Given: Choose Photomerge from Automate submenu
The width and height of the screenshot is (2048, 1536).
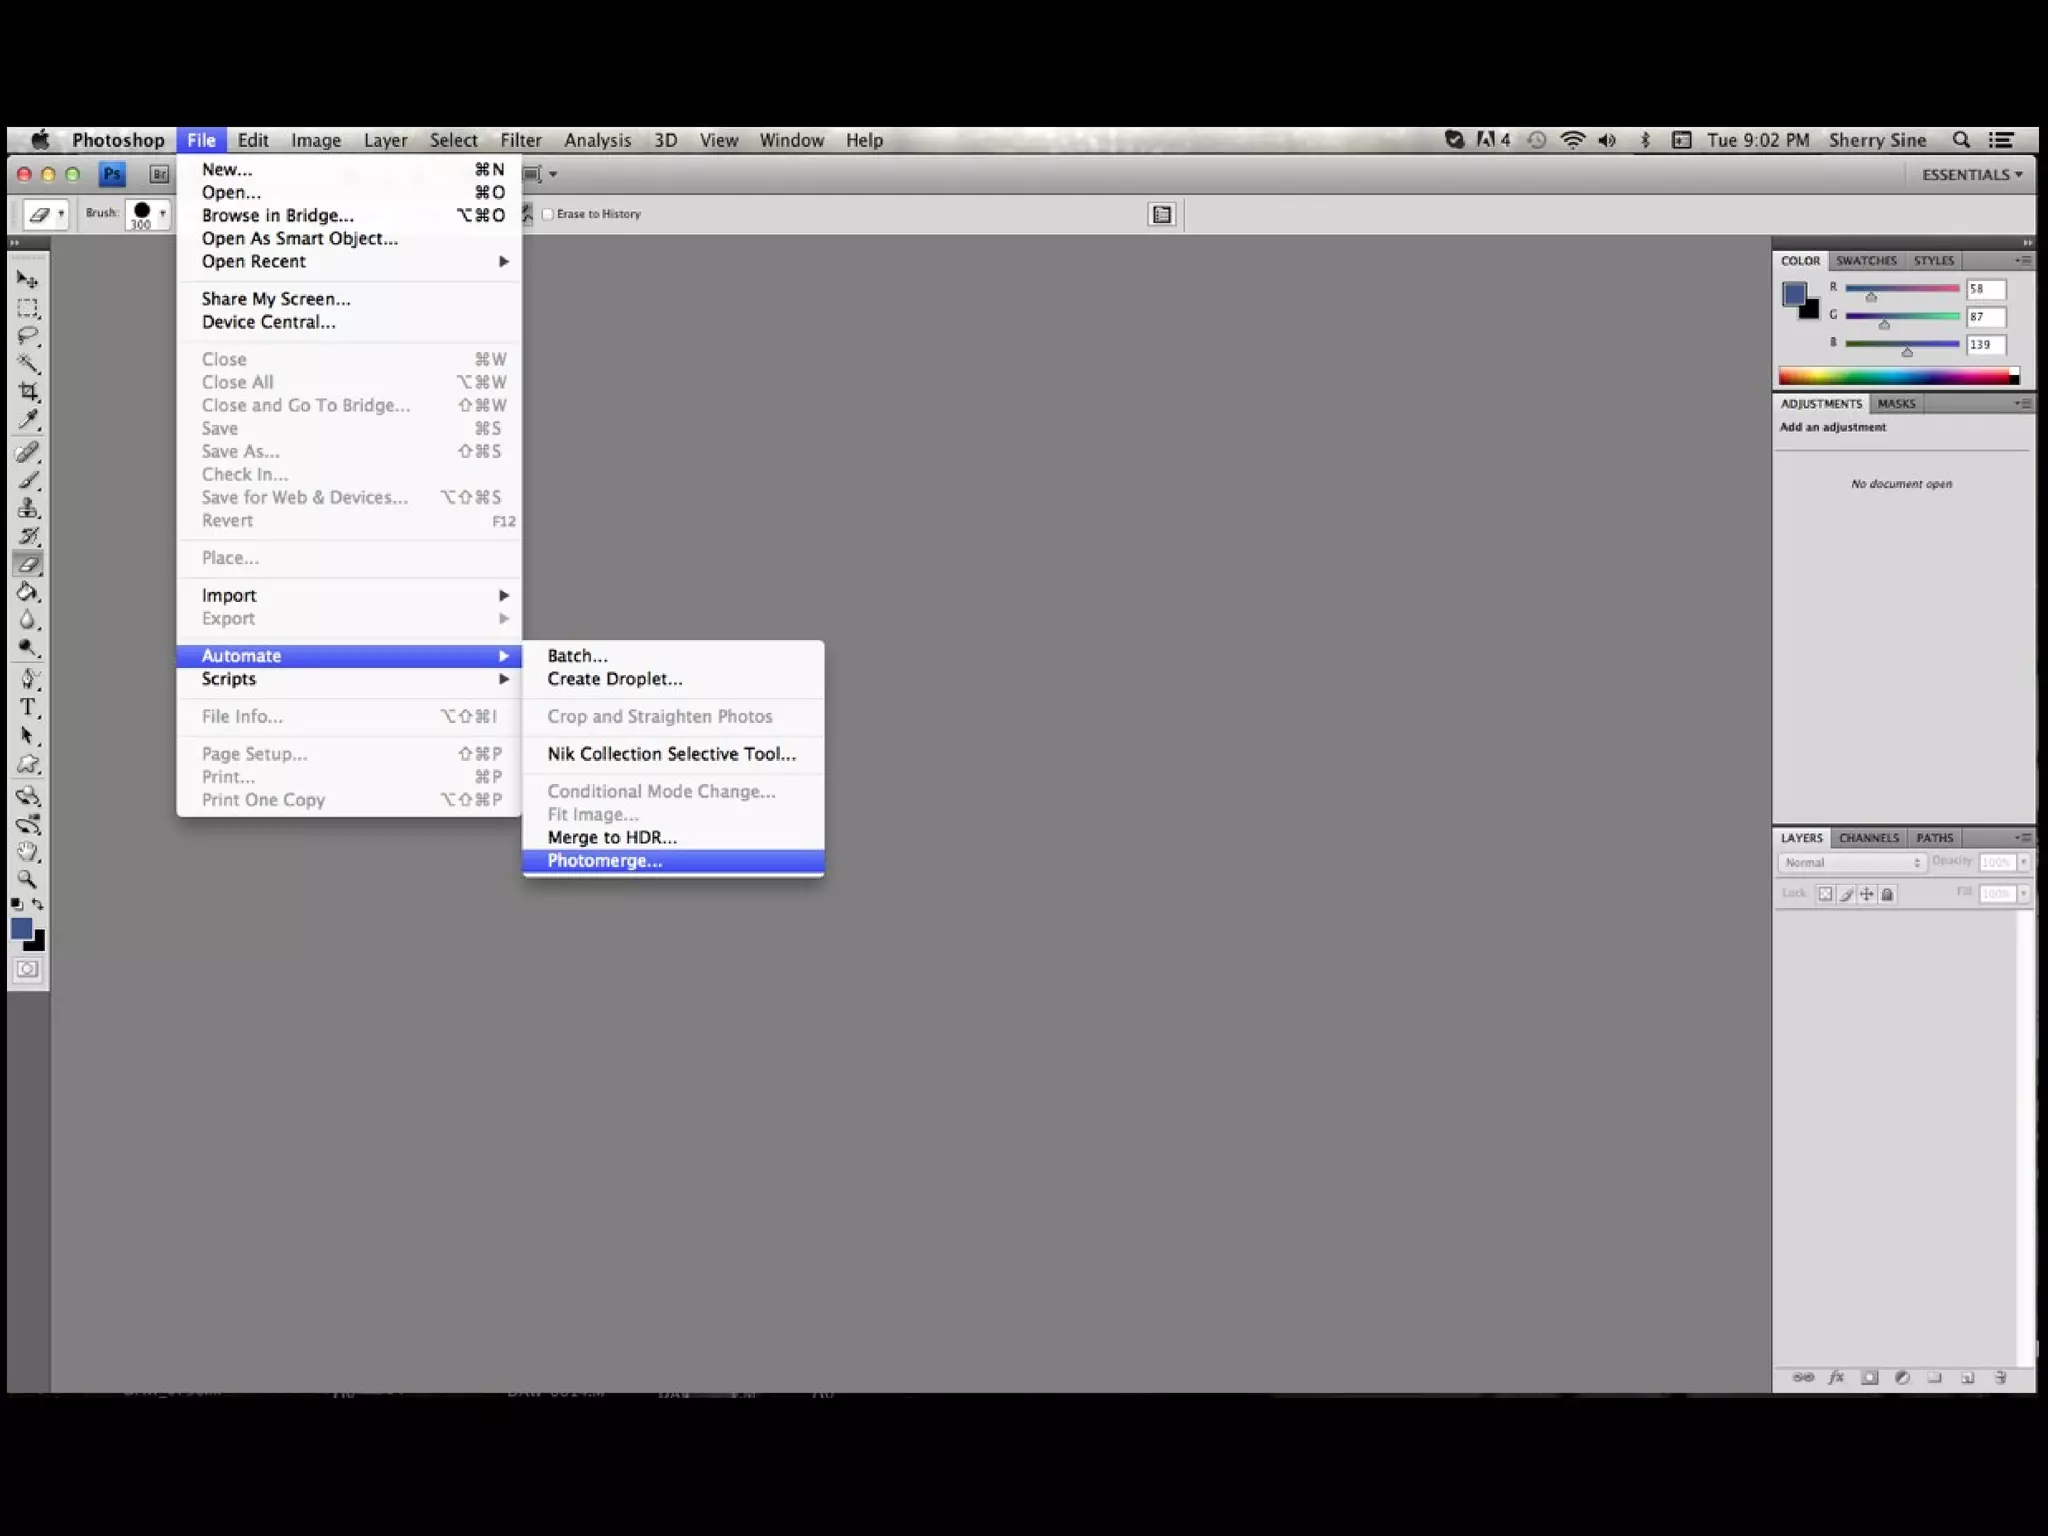Looking at the screenshot, I should 604,861.
